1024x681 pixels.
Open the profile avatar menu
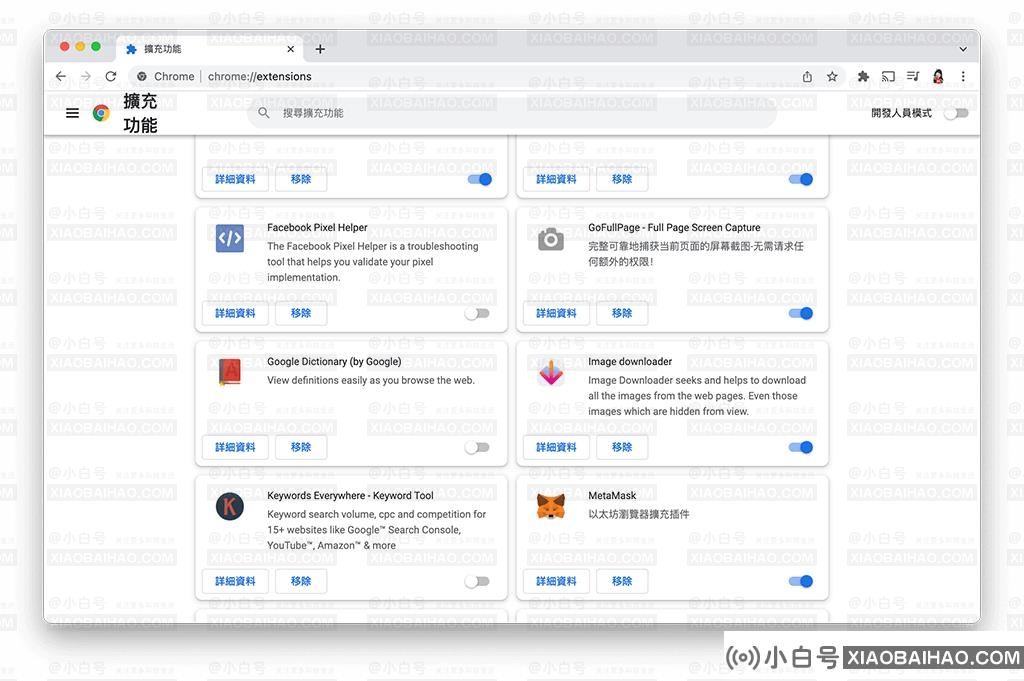(x=938, y=76)
